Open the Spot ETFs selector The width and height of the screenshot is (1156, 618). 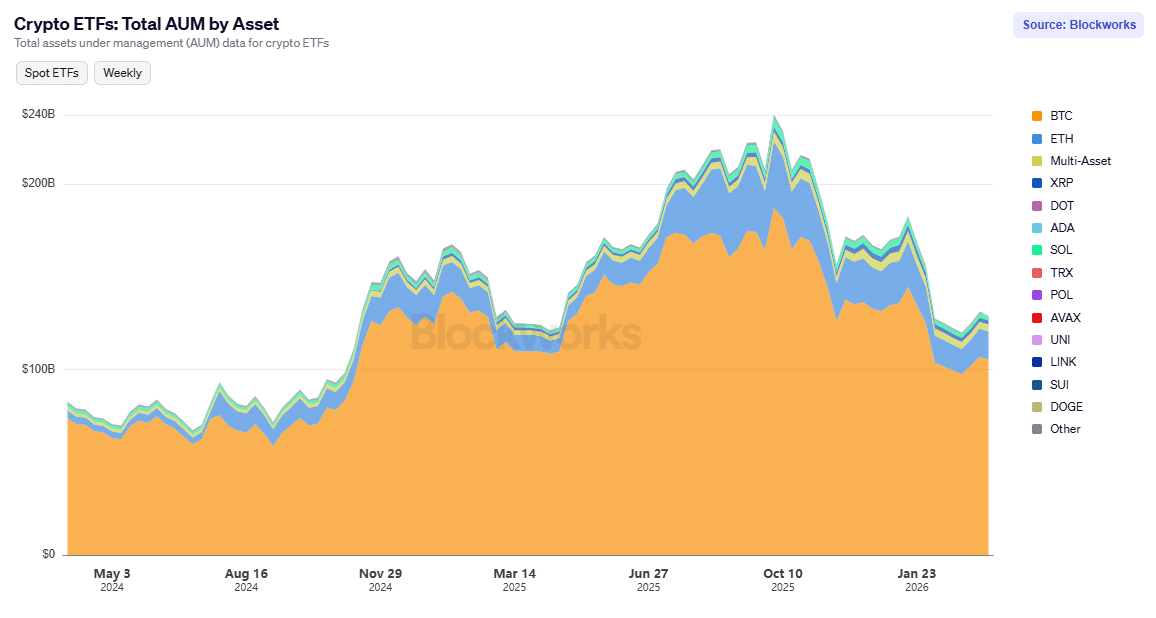pos(51,72)
